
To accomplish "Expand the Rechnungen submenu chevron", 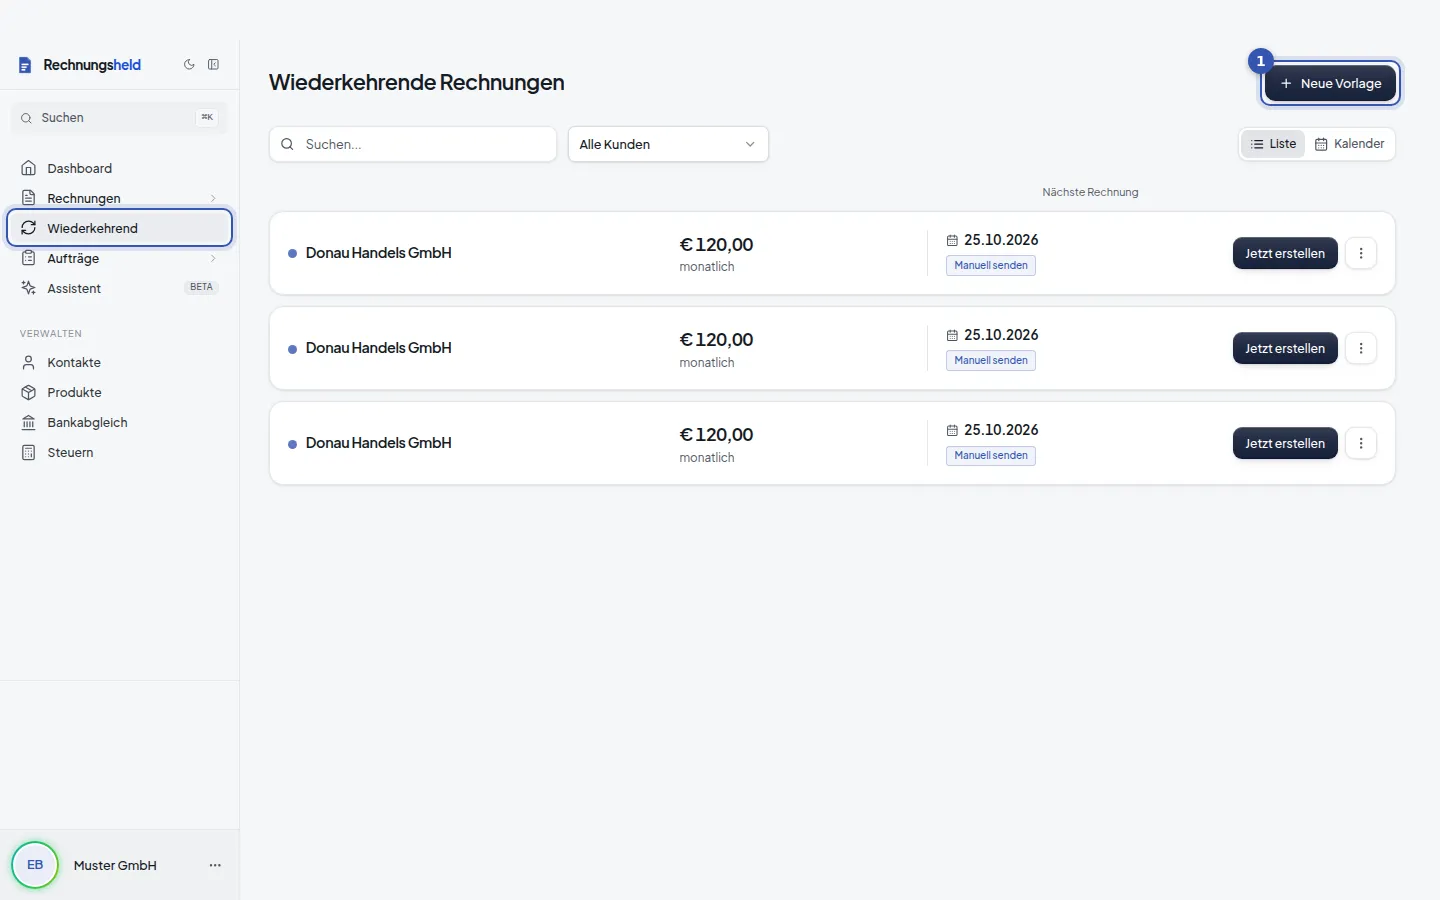I will [x=213, y=198].
